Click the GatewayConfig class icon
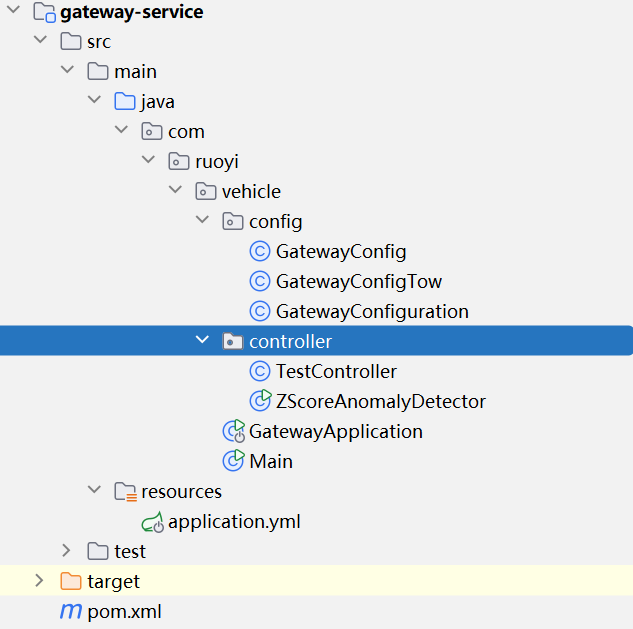This screenshot has height=629, width=633. point(260,252)
